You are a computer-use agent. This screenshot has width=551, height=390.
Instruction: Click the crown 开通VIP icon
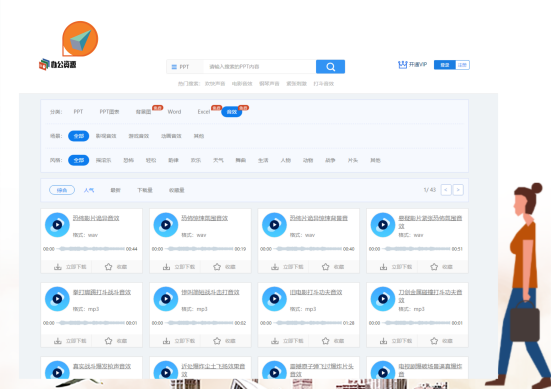402,65
